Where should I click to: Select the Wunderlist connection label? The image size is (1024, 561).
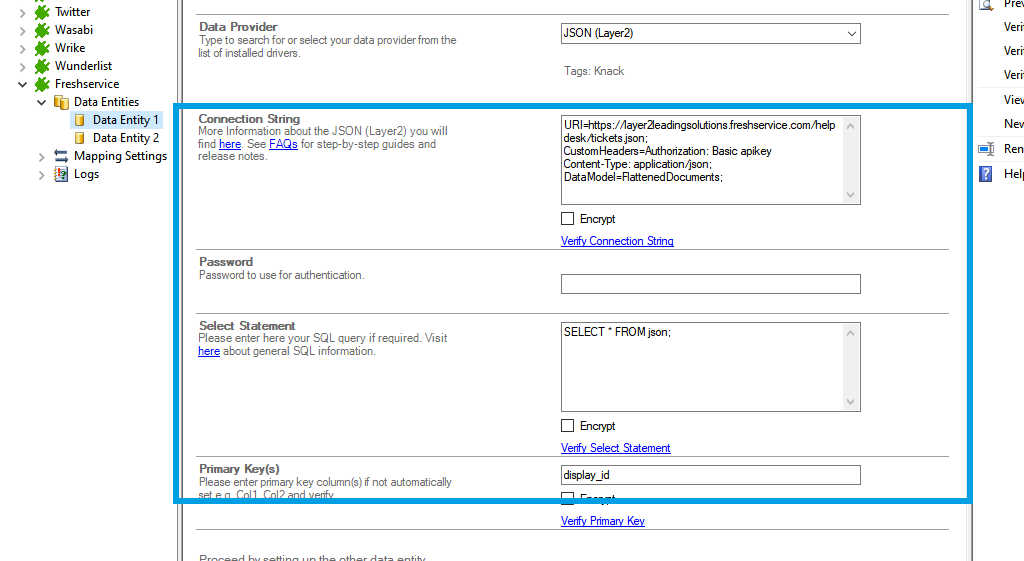[x=83, y=66]
